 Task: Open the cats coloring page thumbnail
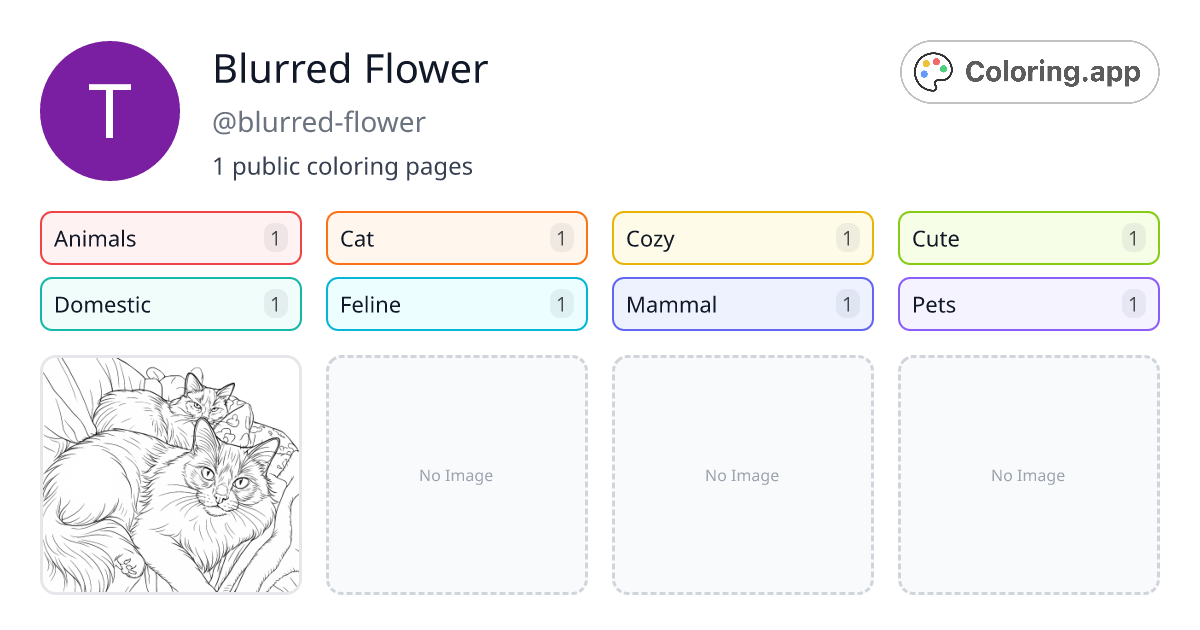pyautogui.click(x=171, y=475)
